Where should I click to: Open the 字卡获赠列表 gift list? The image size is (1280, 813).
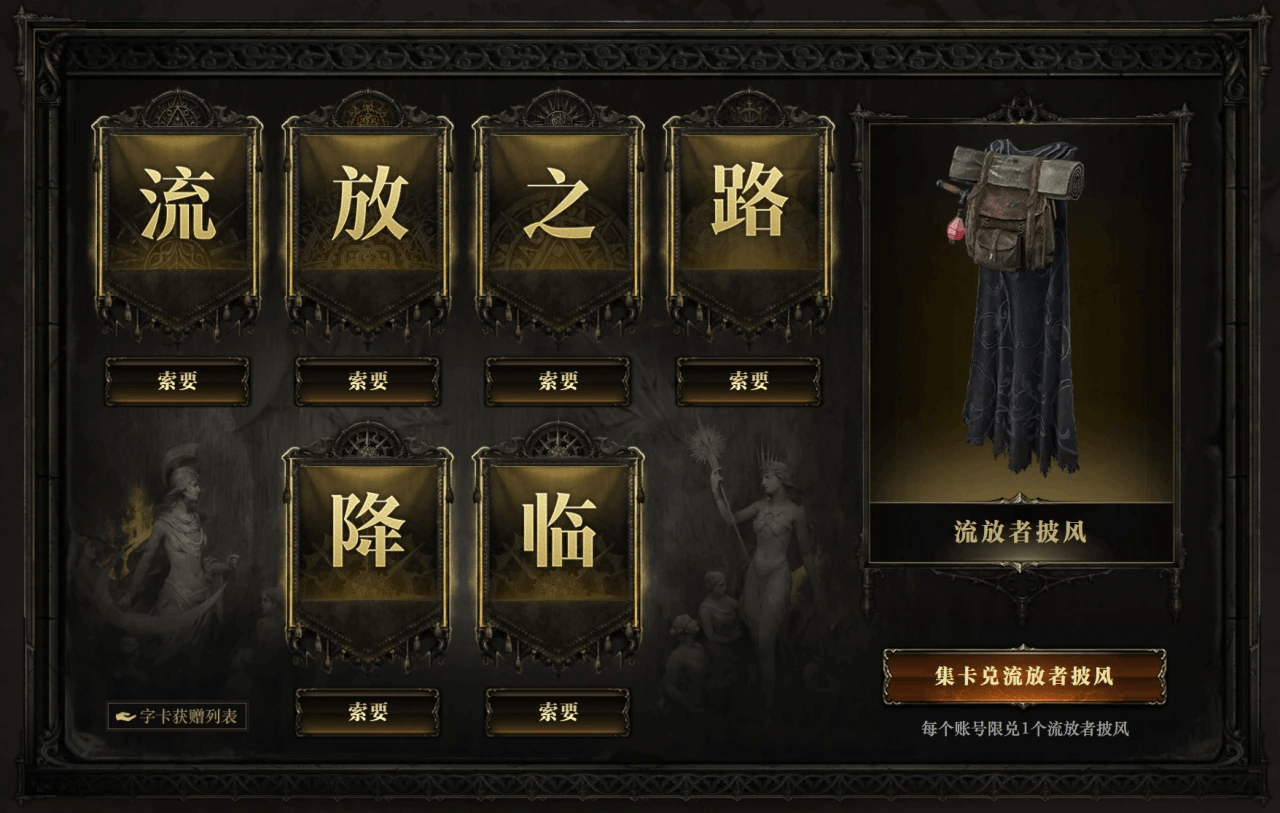click(x=177, y=716)
